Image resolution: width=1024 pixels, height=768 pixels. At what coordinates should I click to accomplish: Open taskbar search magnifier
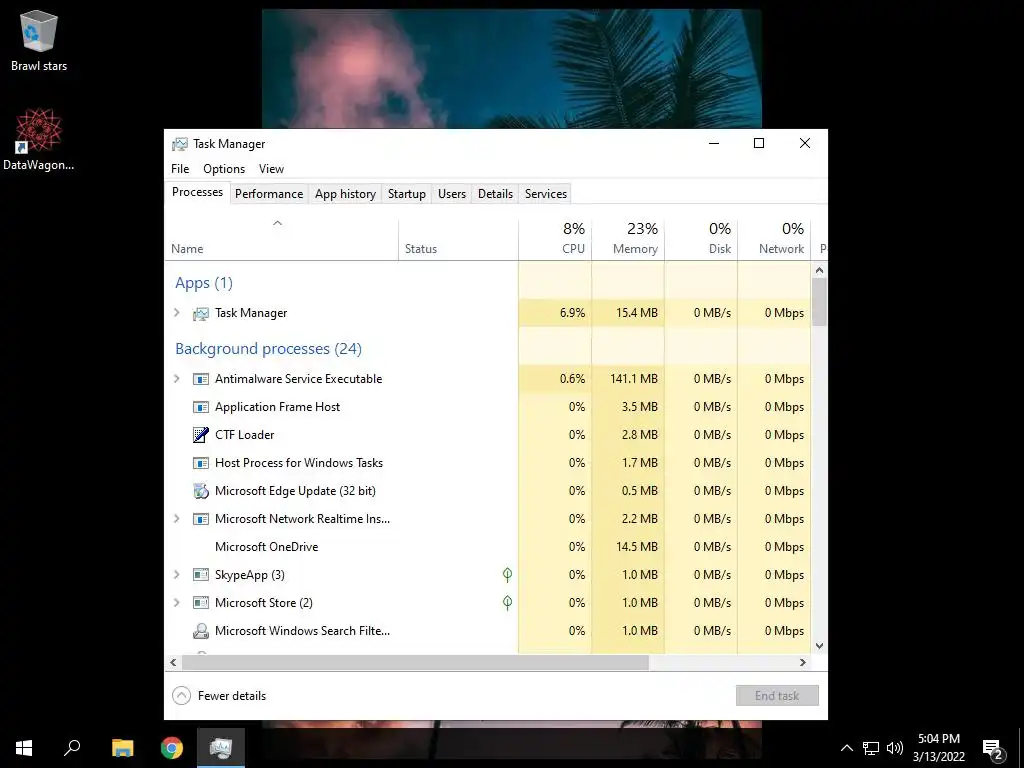pos(72,748)
